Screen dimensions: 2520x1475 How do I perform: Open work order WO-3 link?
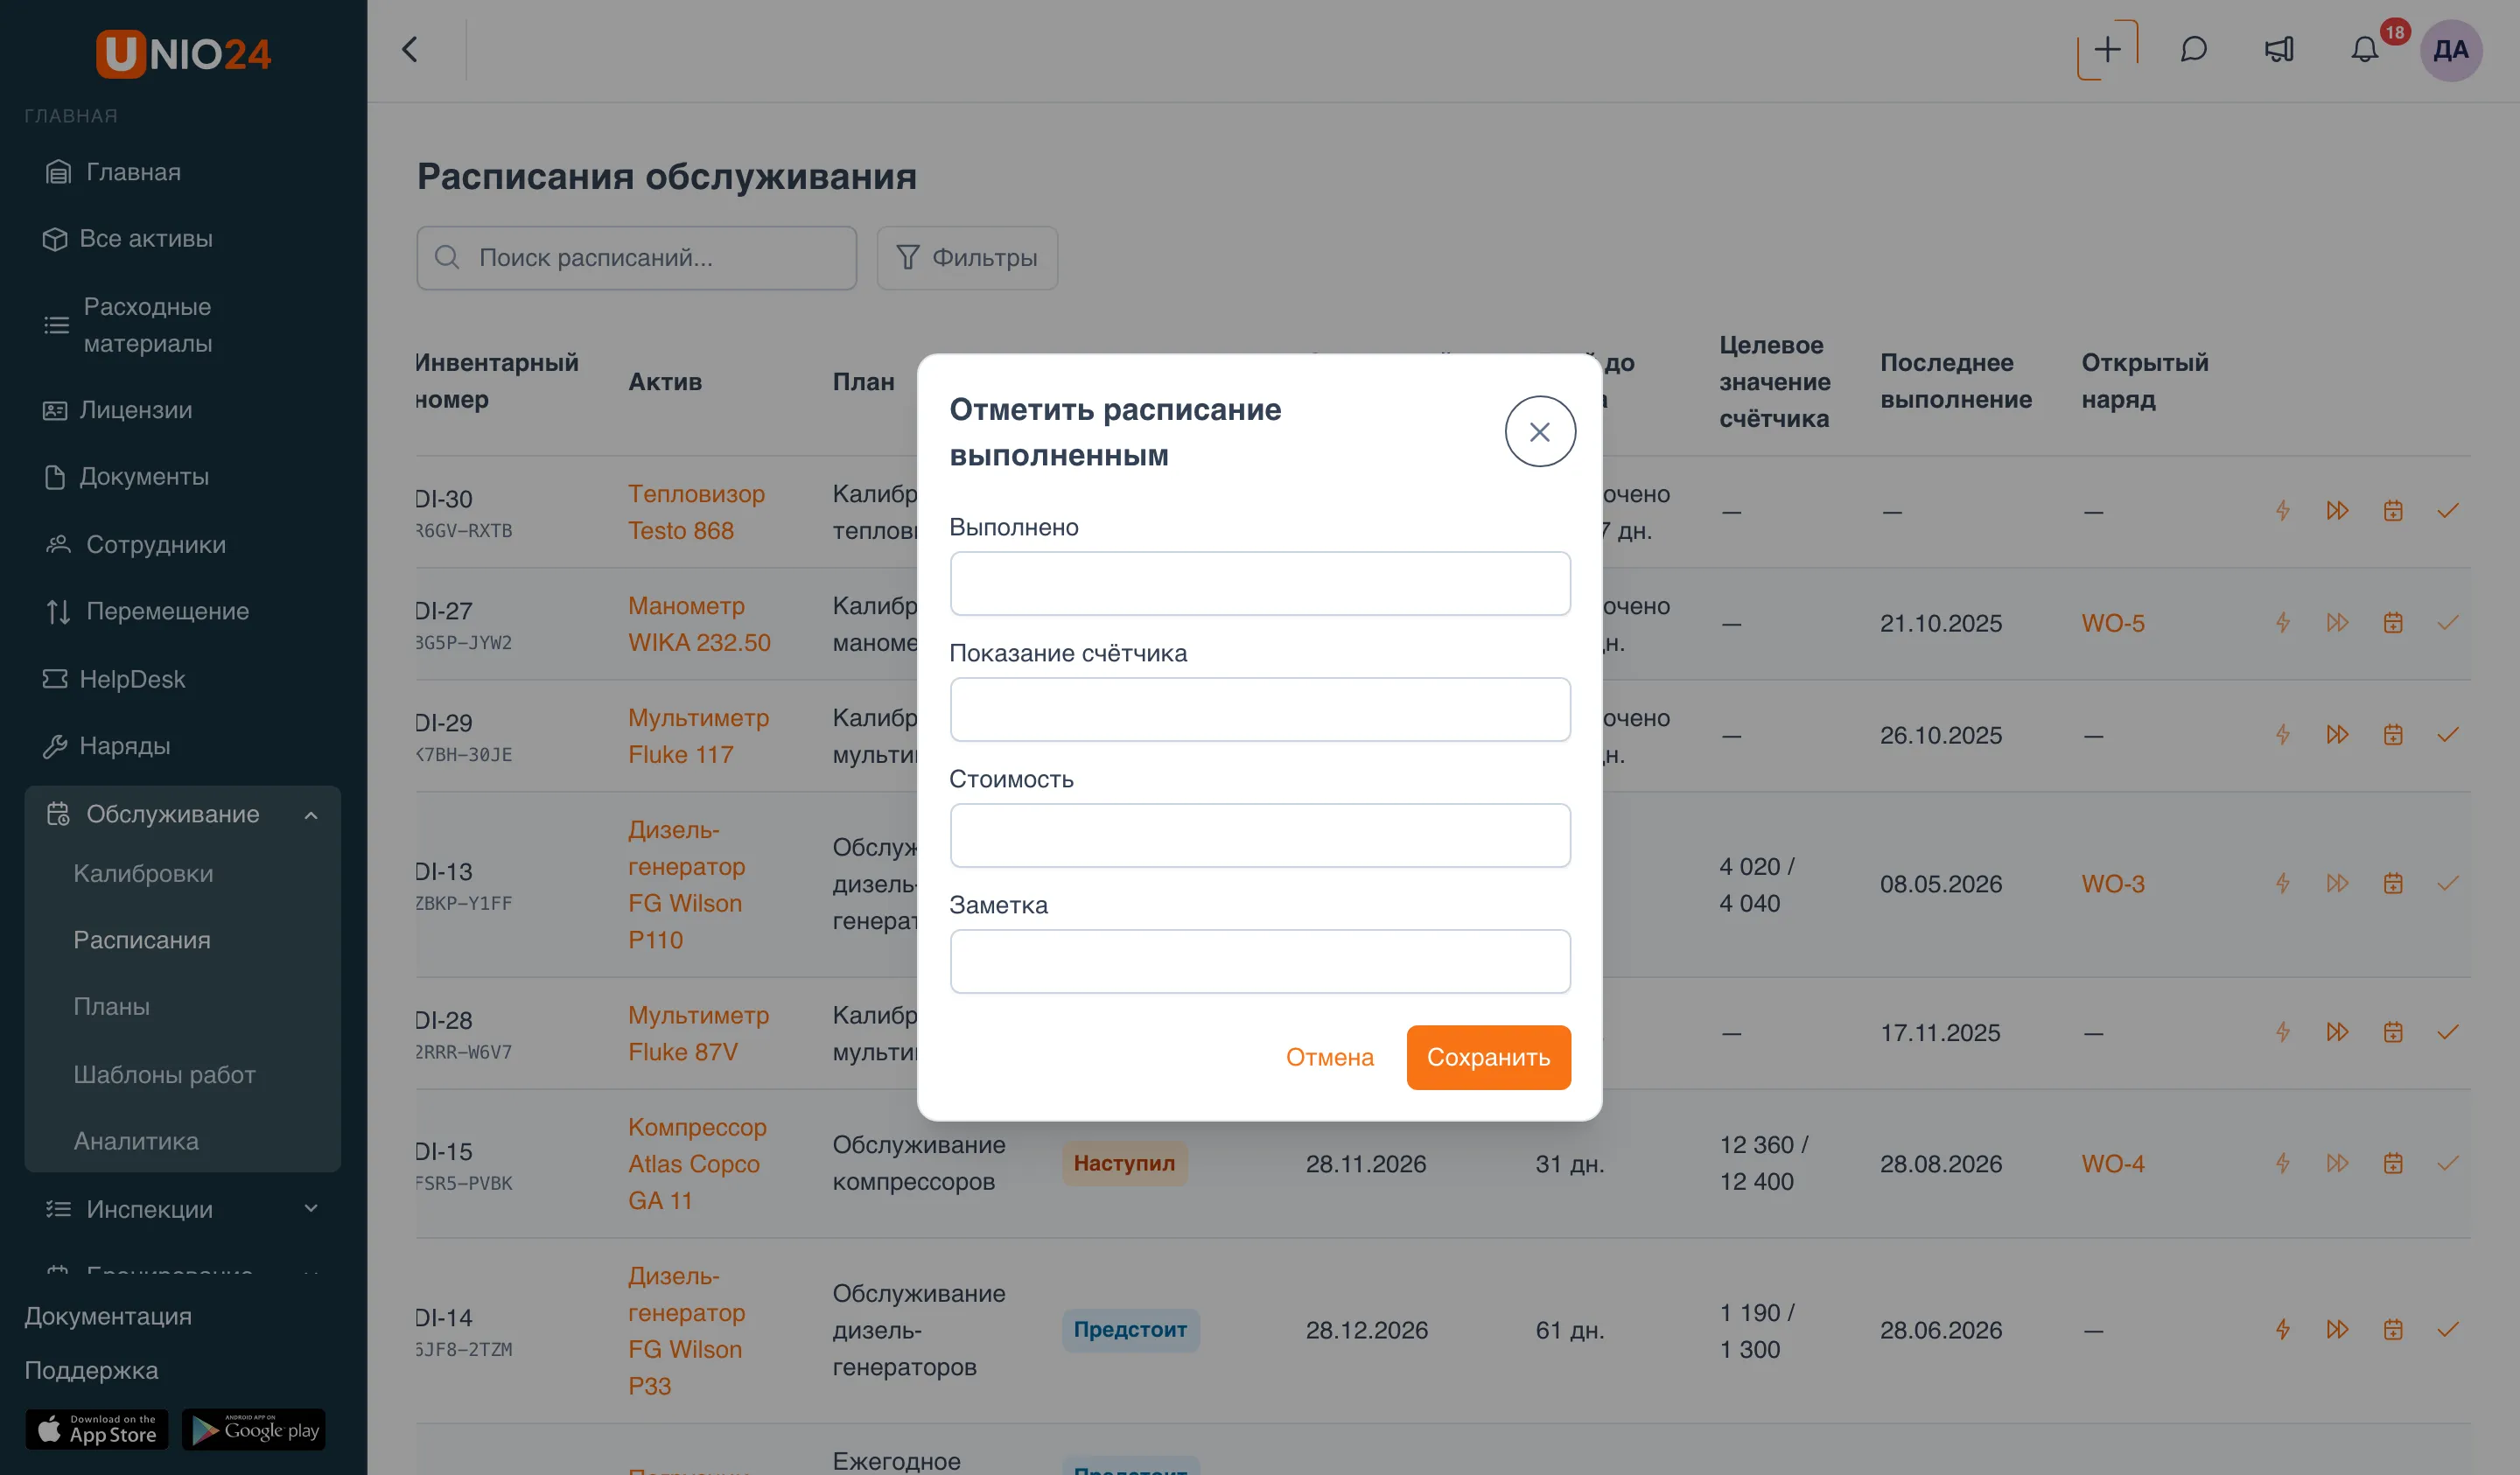coord(2113,884)
